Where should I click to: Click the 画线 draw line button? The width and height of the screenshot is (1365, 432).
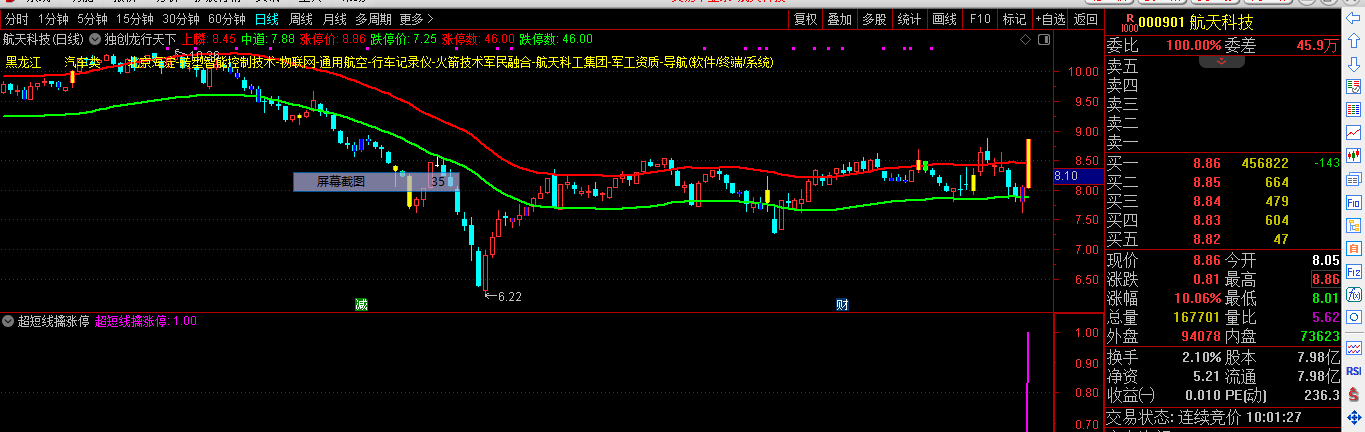pyautogui.click(x=944, y=19)
